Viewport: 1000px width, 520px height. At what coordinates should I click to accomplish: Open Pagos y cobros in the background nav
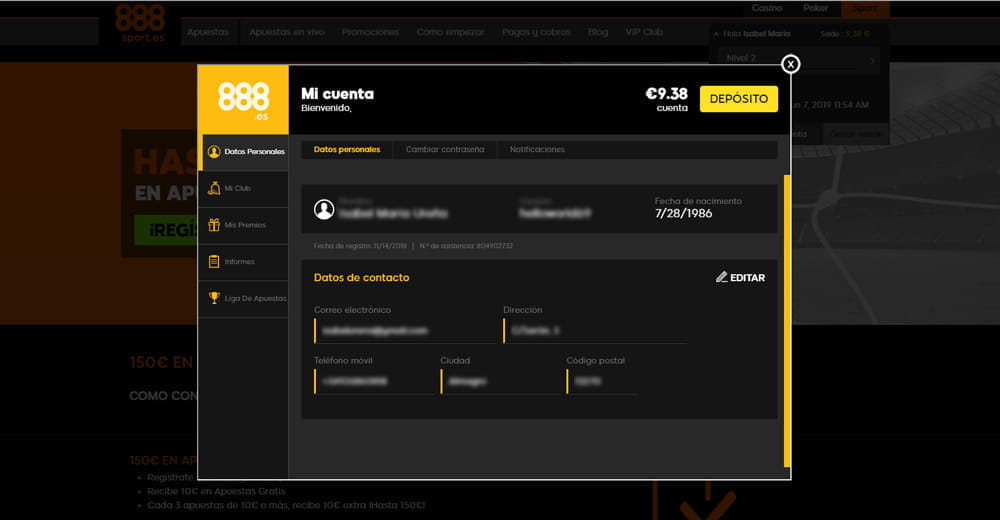tap(536, 32)
